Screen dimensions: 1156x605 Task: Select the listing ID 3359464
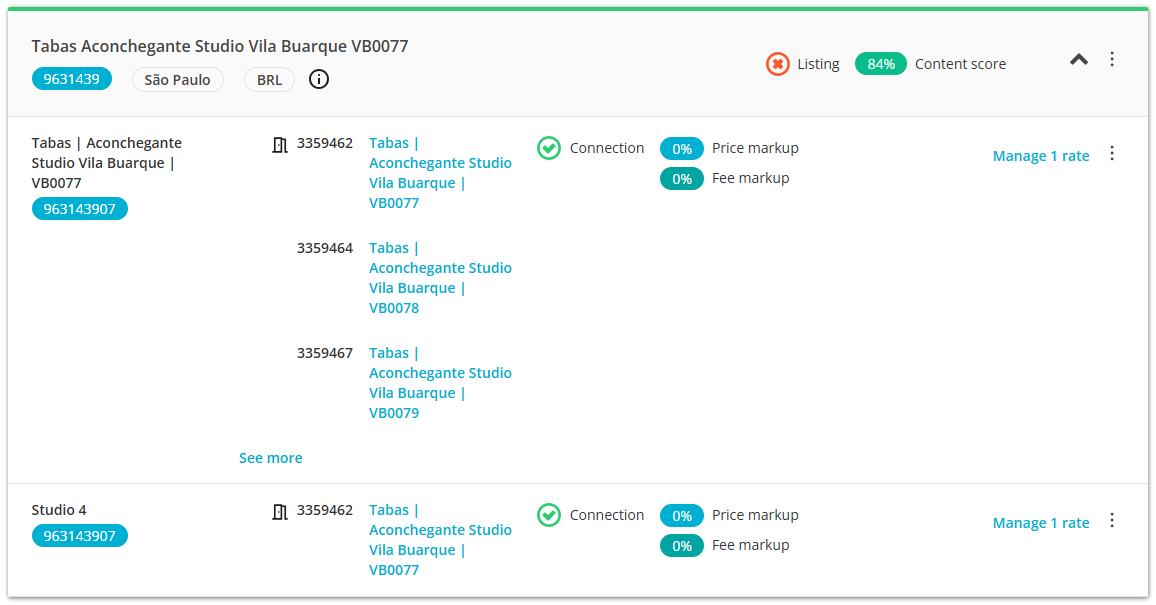(325, 248)
